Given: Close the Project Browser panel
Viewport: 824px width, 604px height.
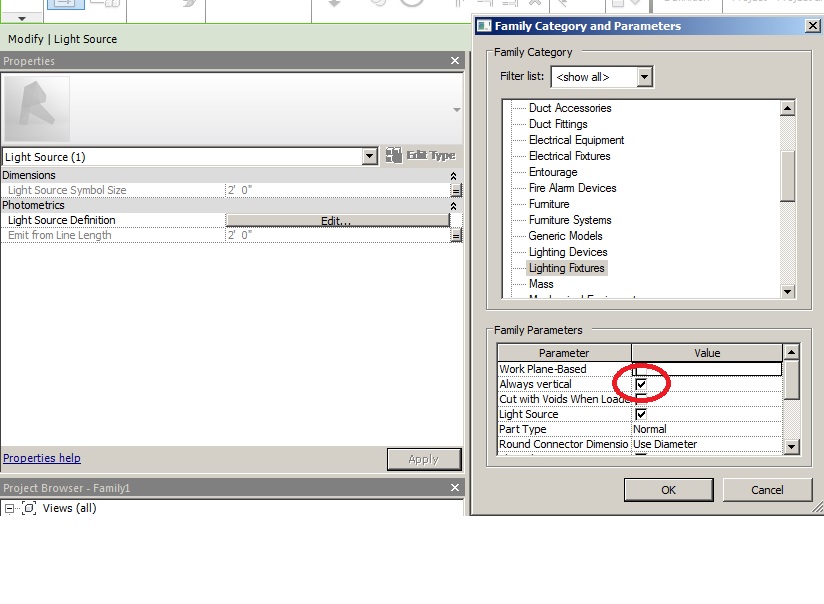Looking at the screenshot, I should coord(455,488).
